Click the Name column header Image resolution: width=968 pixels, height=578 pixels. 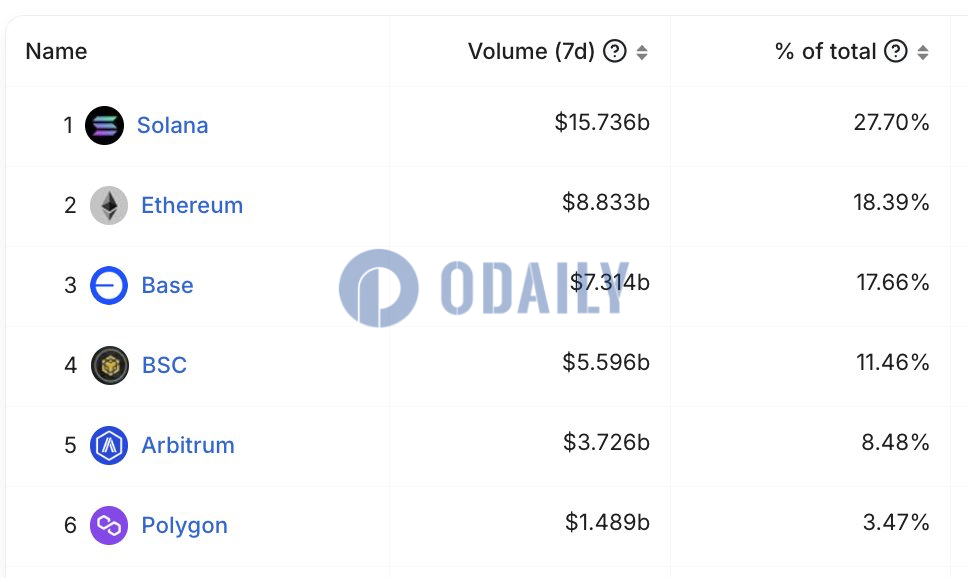click(x=56, y=51)
